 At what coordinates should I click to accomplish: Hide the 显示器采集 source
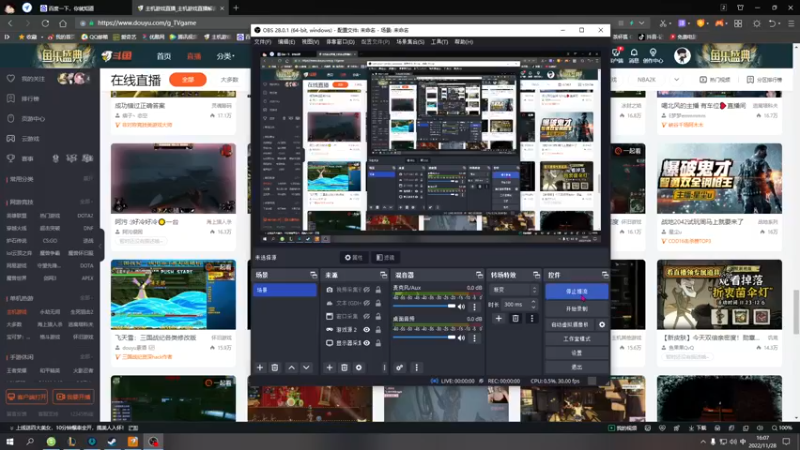click(x=366, y=343)
